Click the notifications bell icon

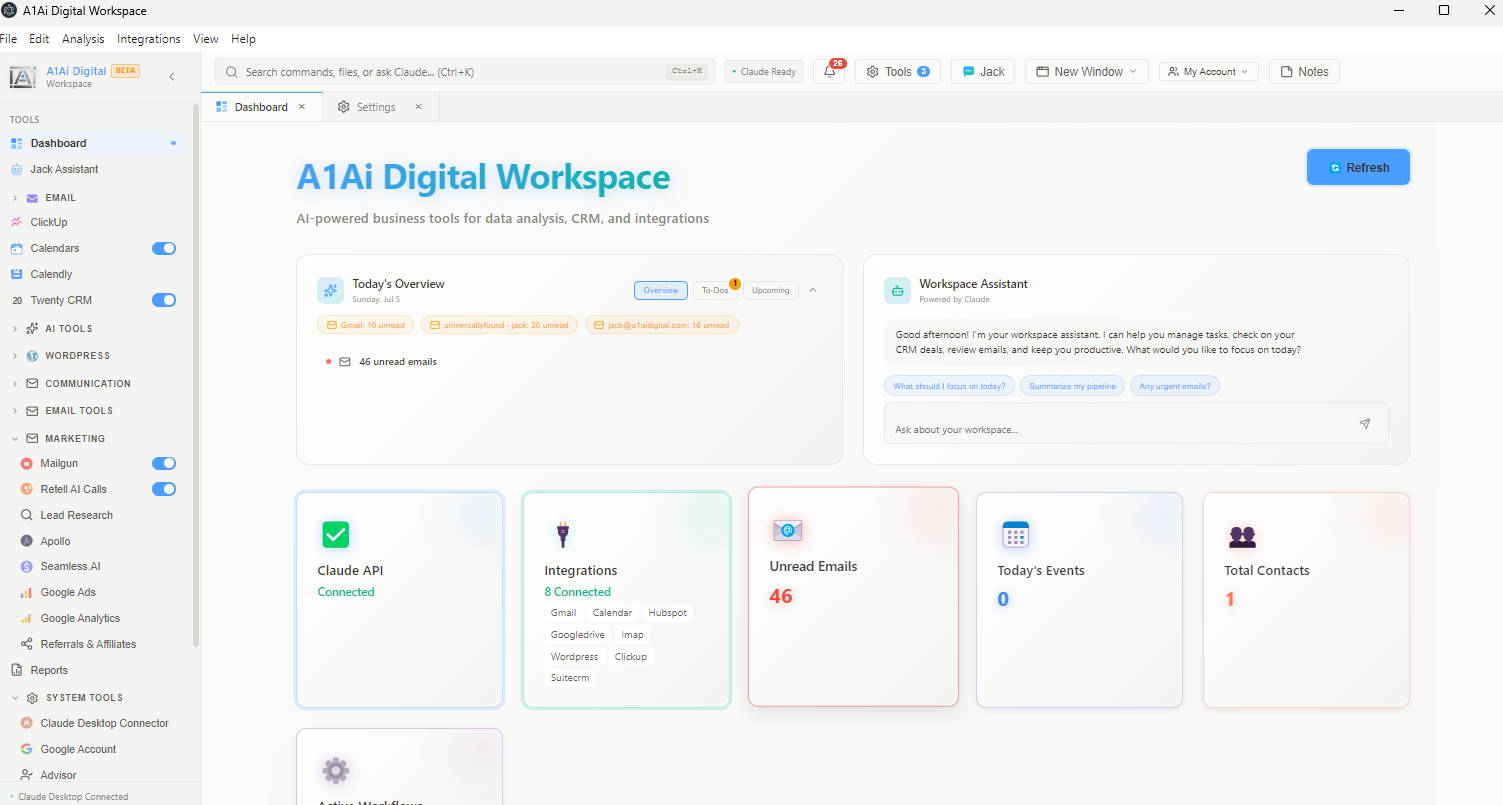coord(829,72)
